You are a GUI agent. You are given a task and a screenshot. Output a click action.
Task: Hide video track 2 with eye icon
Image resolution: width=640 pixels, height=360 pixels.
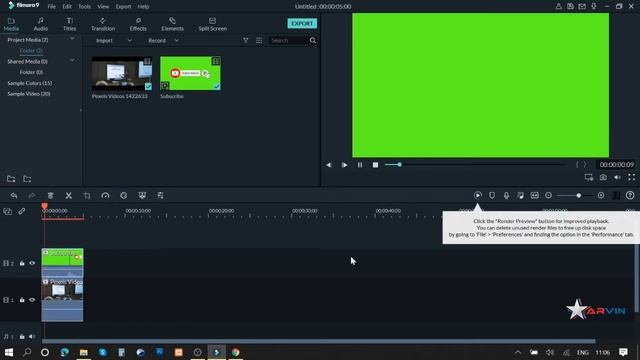[32, 263]
